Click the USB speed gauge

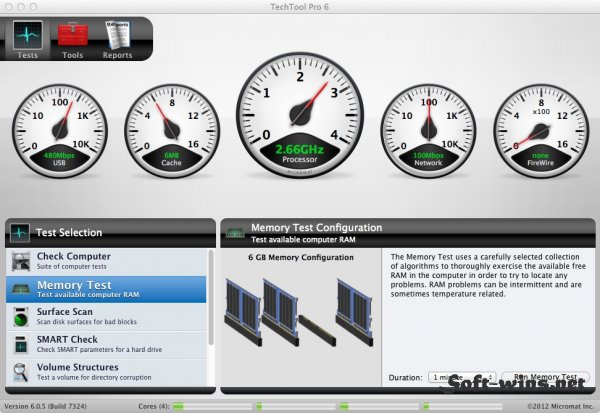point(60,131)
